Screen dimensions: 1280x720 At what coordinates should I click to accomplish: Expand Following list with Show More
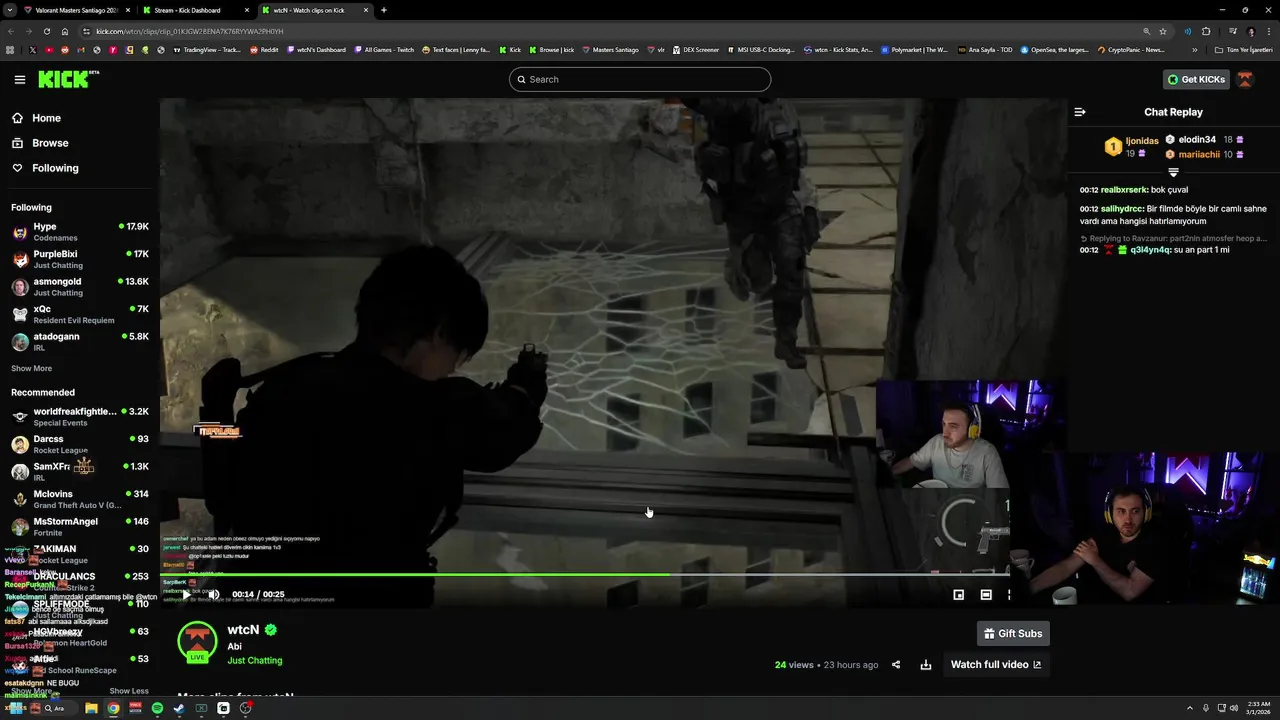tap(31, 368)
